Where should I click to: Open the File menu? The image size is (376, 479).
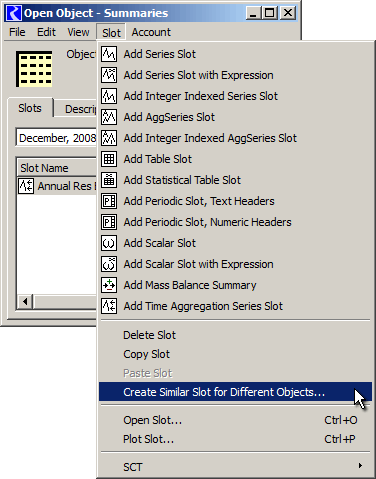click(x=17, y=32)
